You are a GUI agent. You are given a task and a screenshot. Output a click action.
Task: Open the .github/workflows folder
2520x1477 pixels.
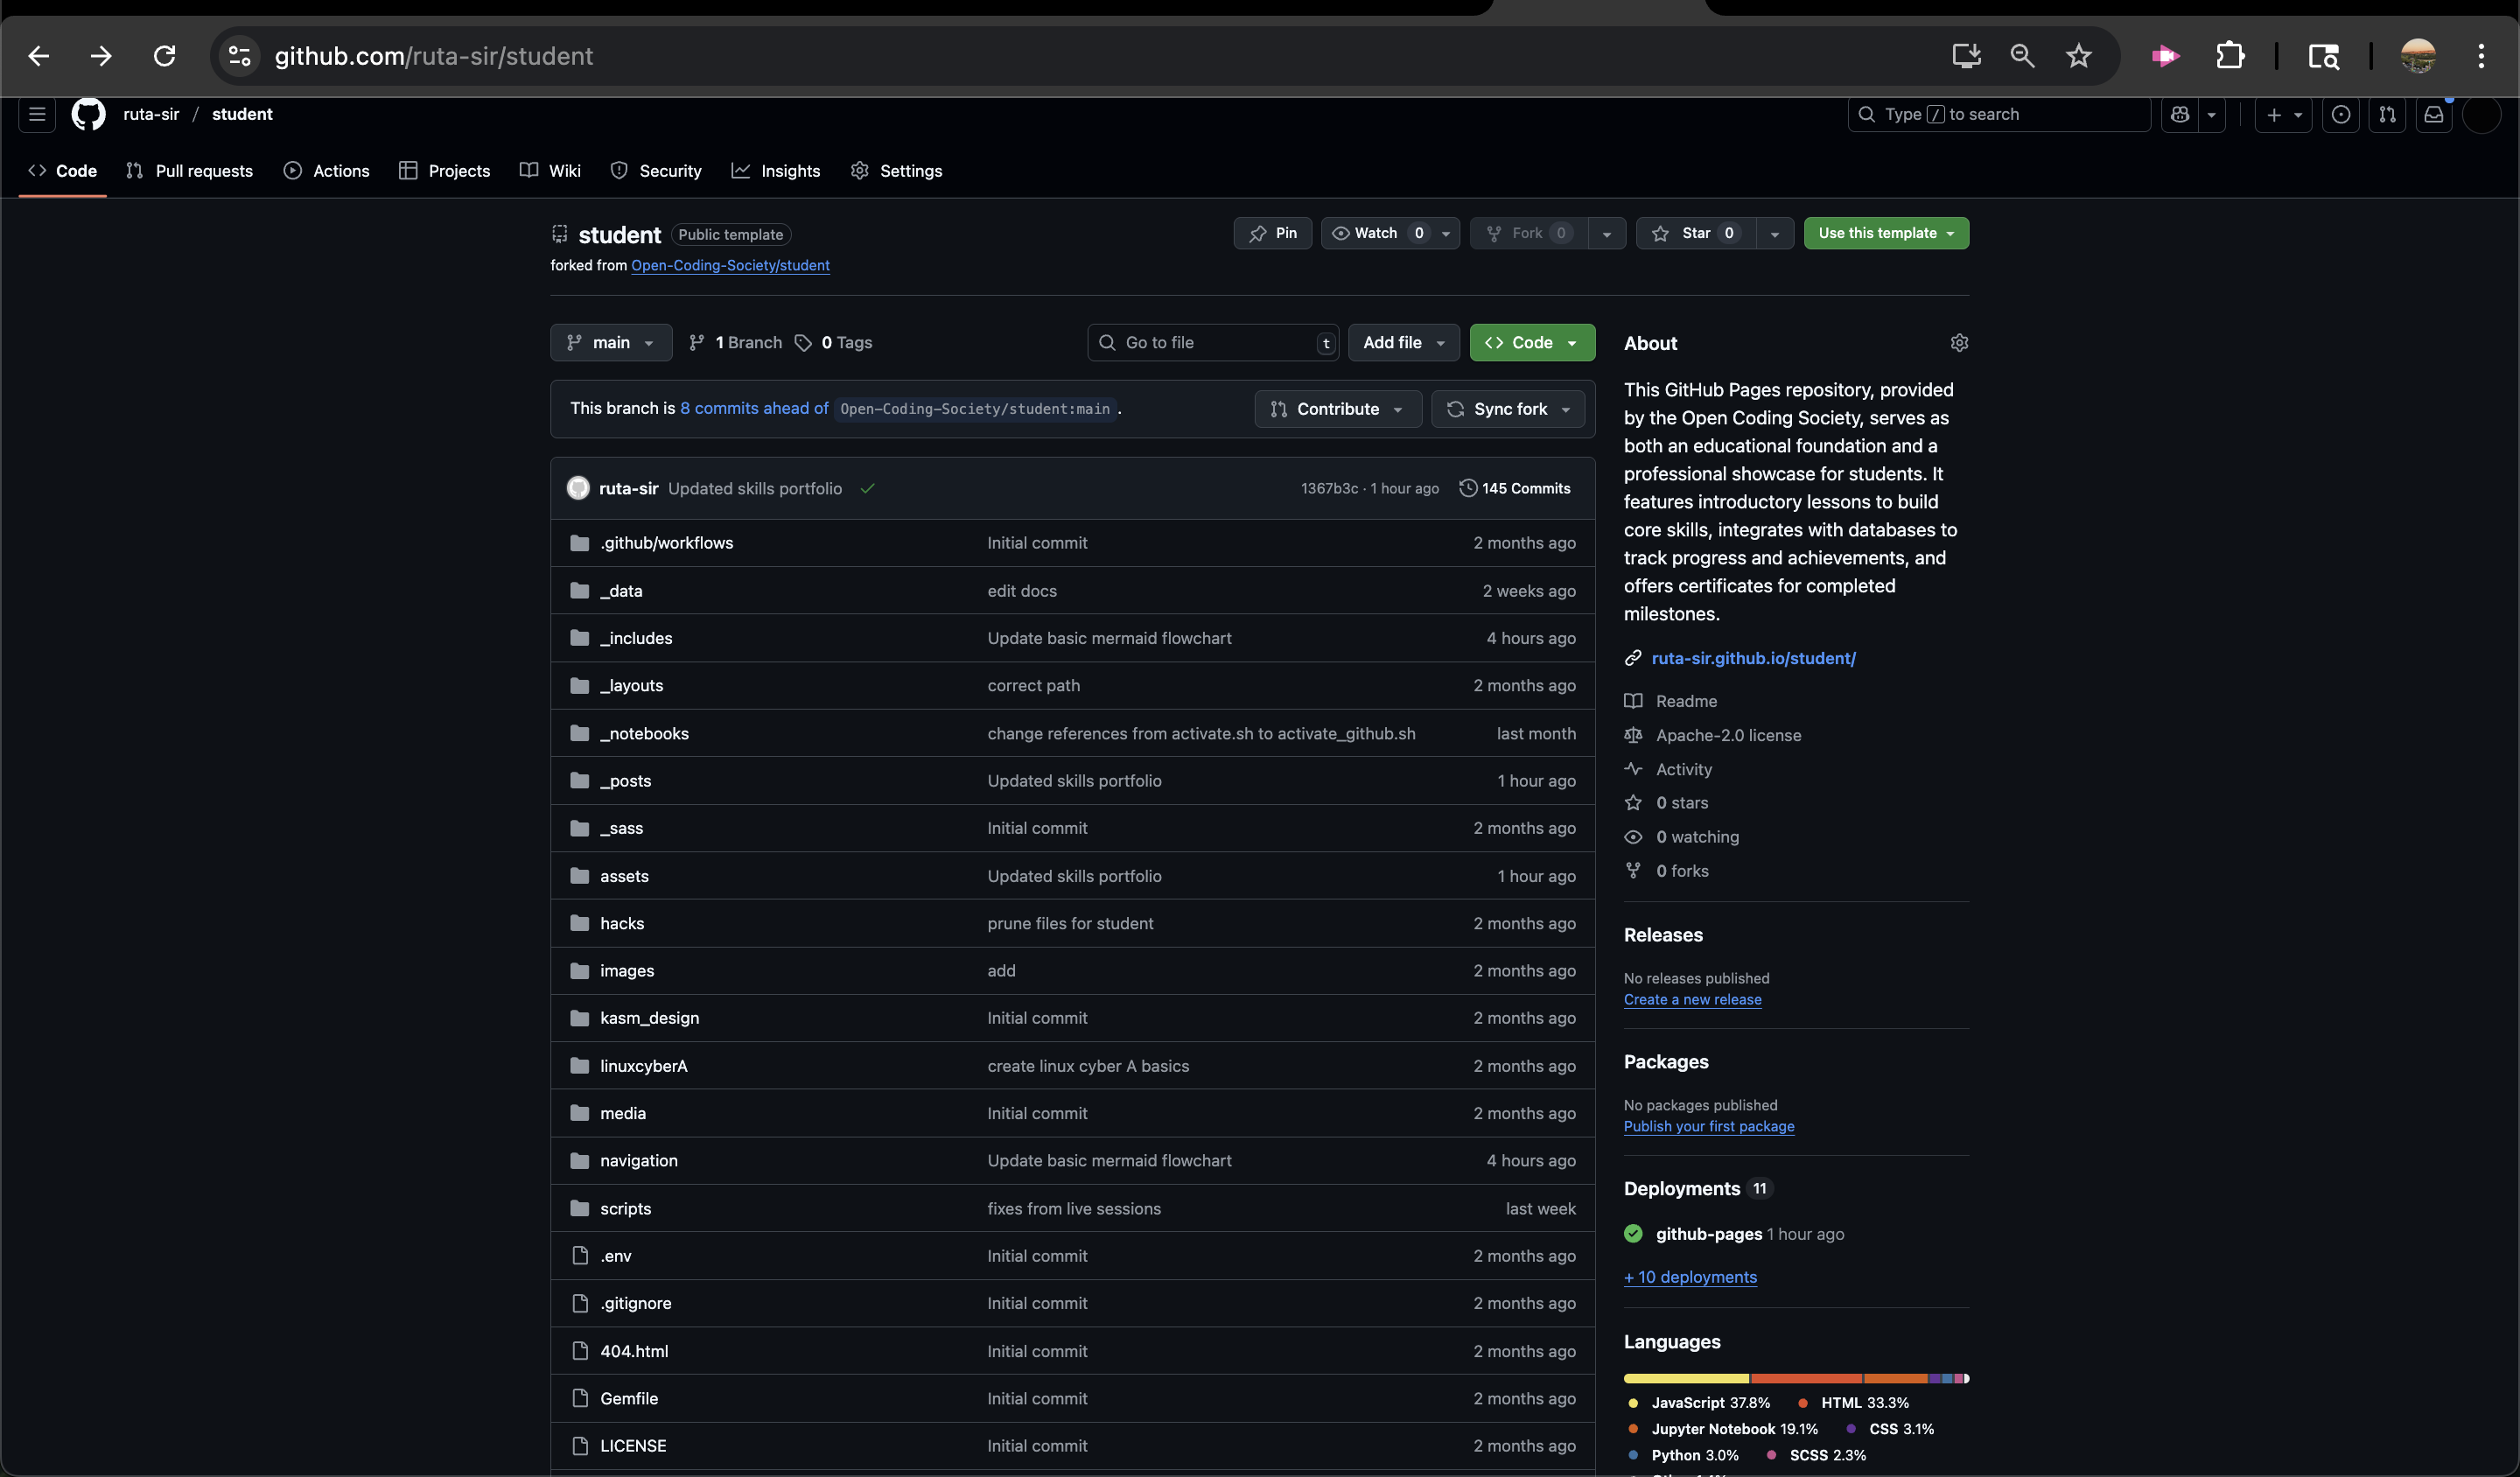tap(666, 543)
